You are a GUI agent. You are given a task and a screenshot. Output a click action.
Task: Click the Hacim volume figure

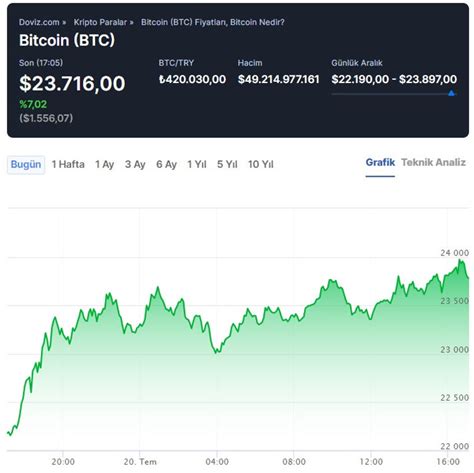point(279,79)
